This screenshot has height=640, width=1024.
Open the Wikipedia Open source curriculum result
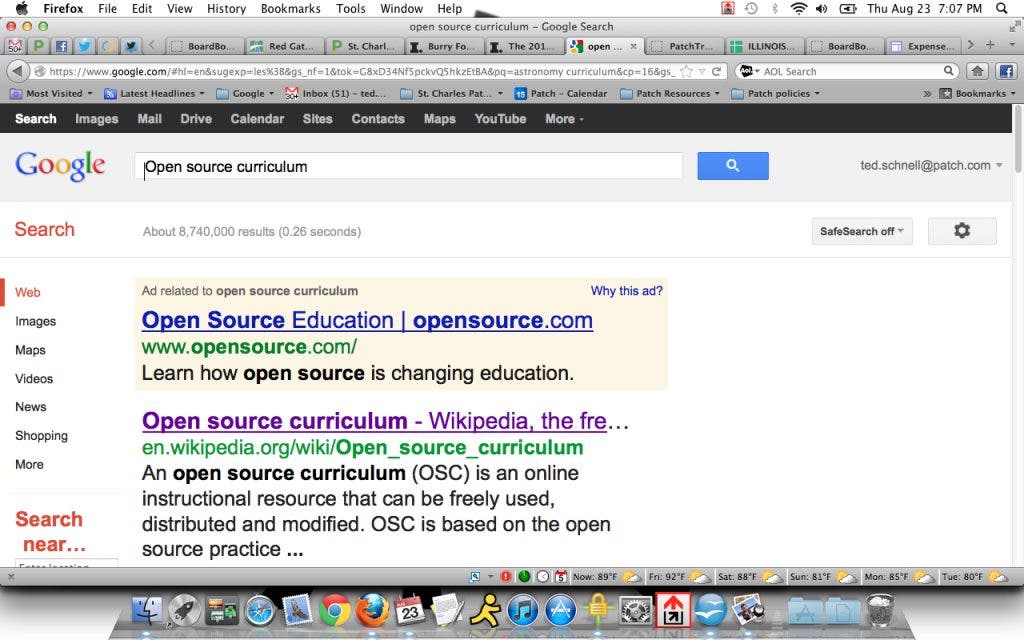(375, 421)
